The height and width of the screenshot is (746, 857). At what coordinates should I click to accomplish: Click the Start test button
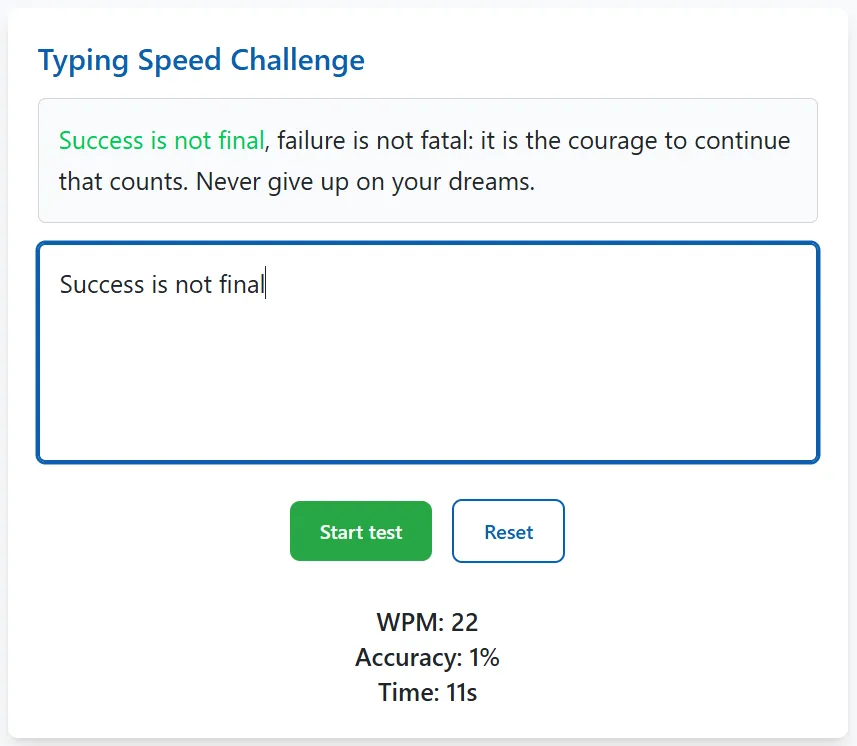360,531
